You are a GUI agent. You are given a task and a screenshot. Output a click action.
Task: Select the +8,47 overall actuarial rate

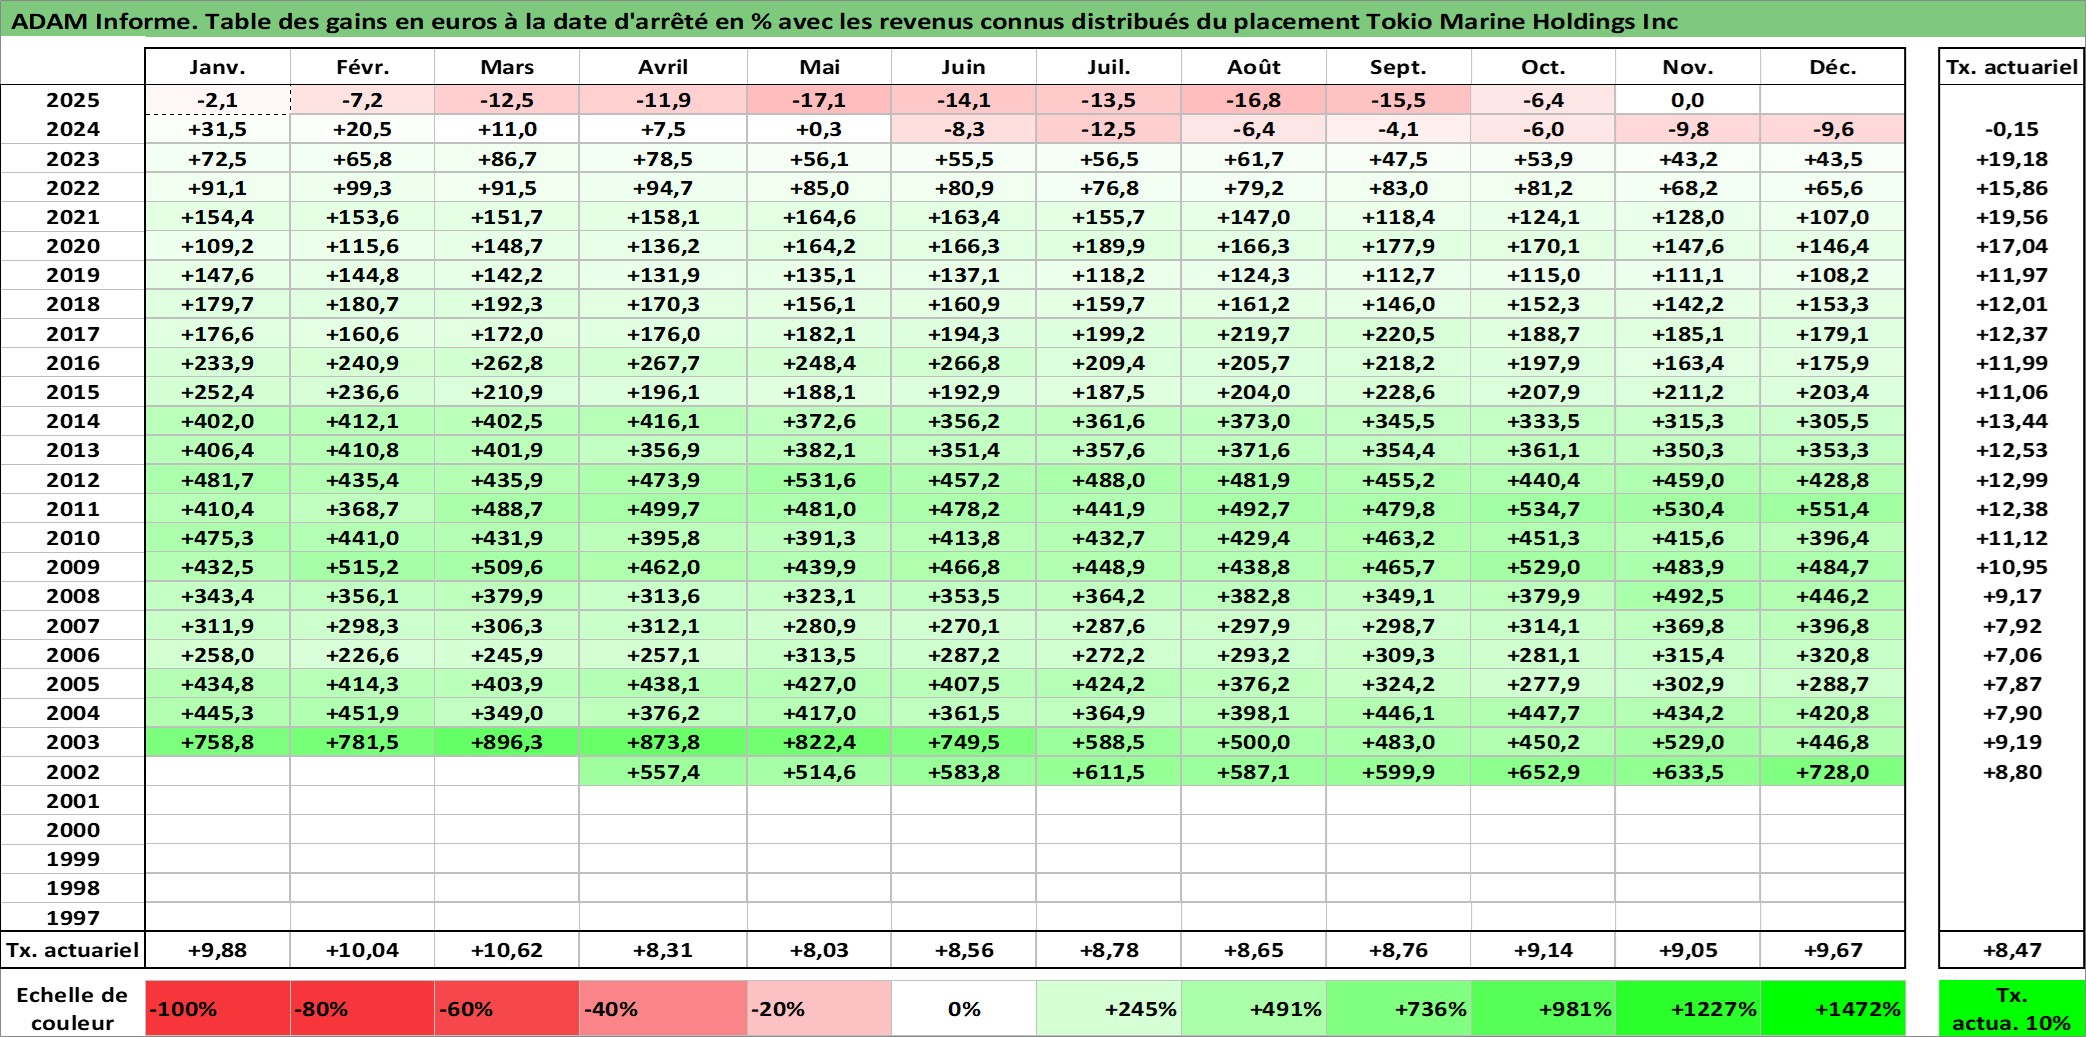[x=2012, y=950]
